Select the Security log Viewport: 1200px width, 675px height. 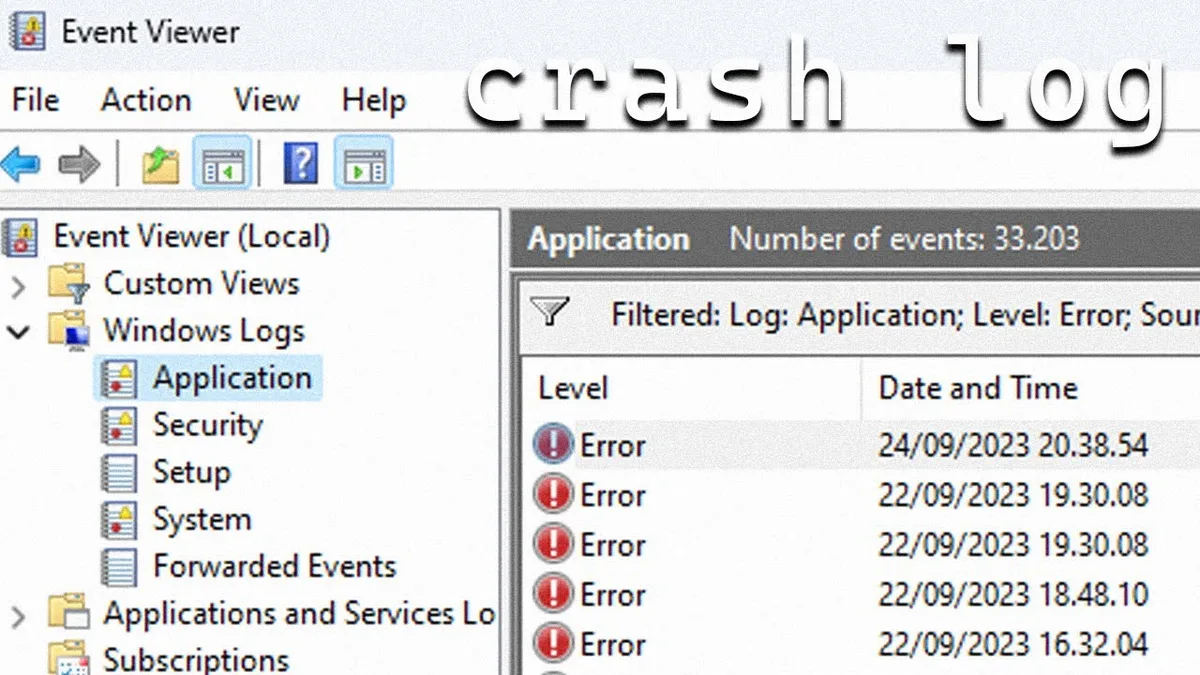[208, 424]
